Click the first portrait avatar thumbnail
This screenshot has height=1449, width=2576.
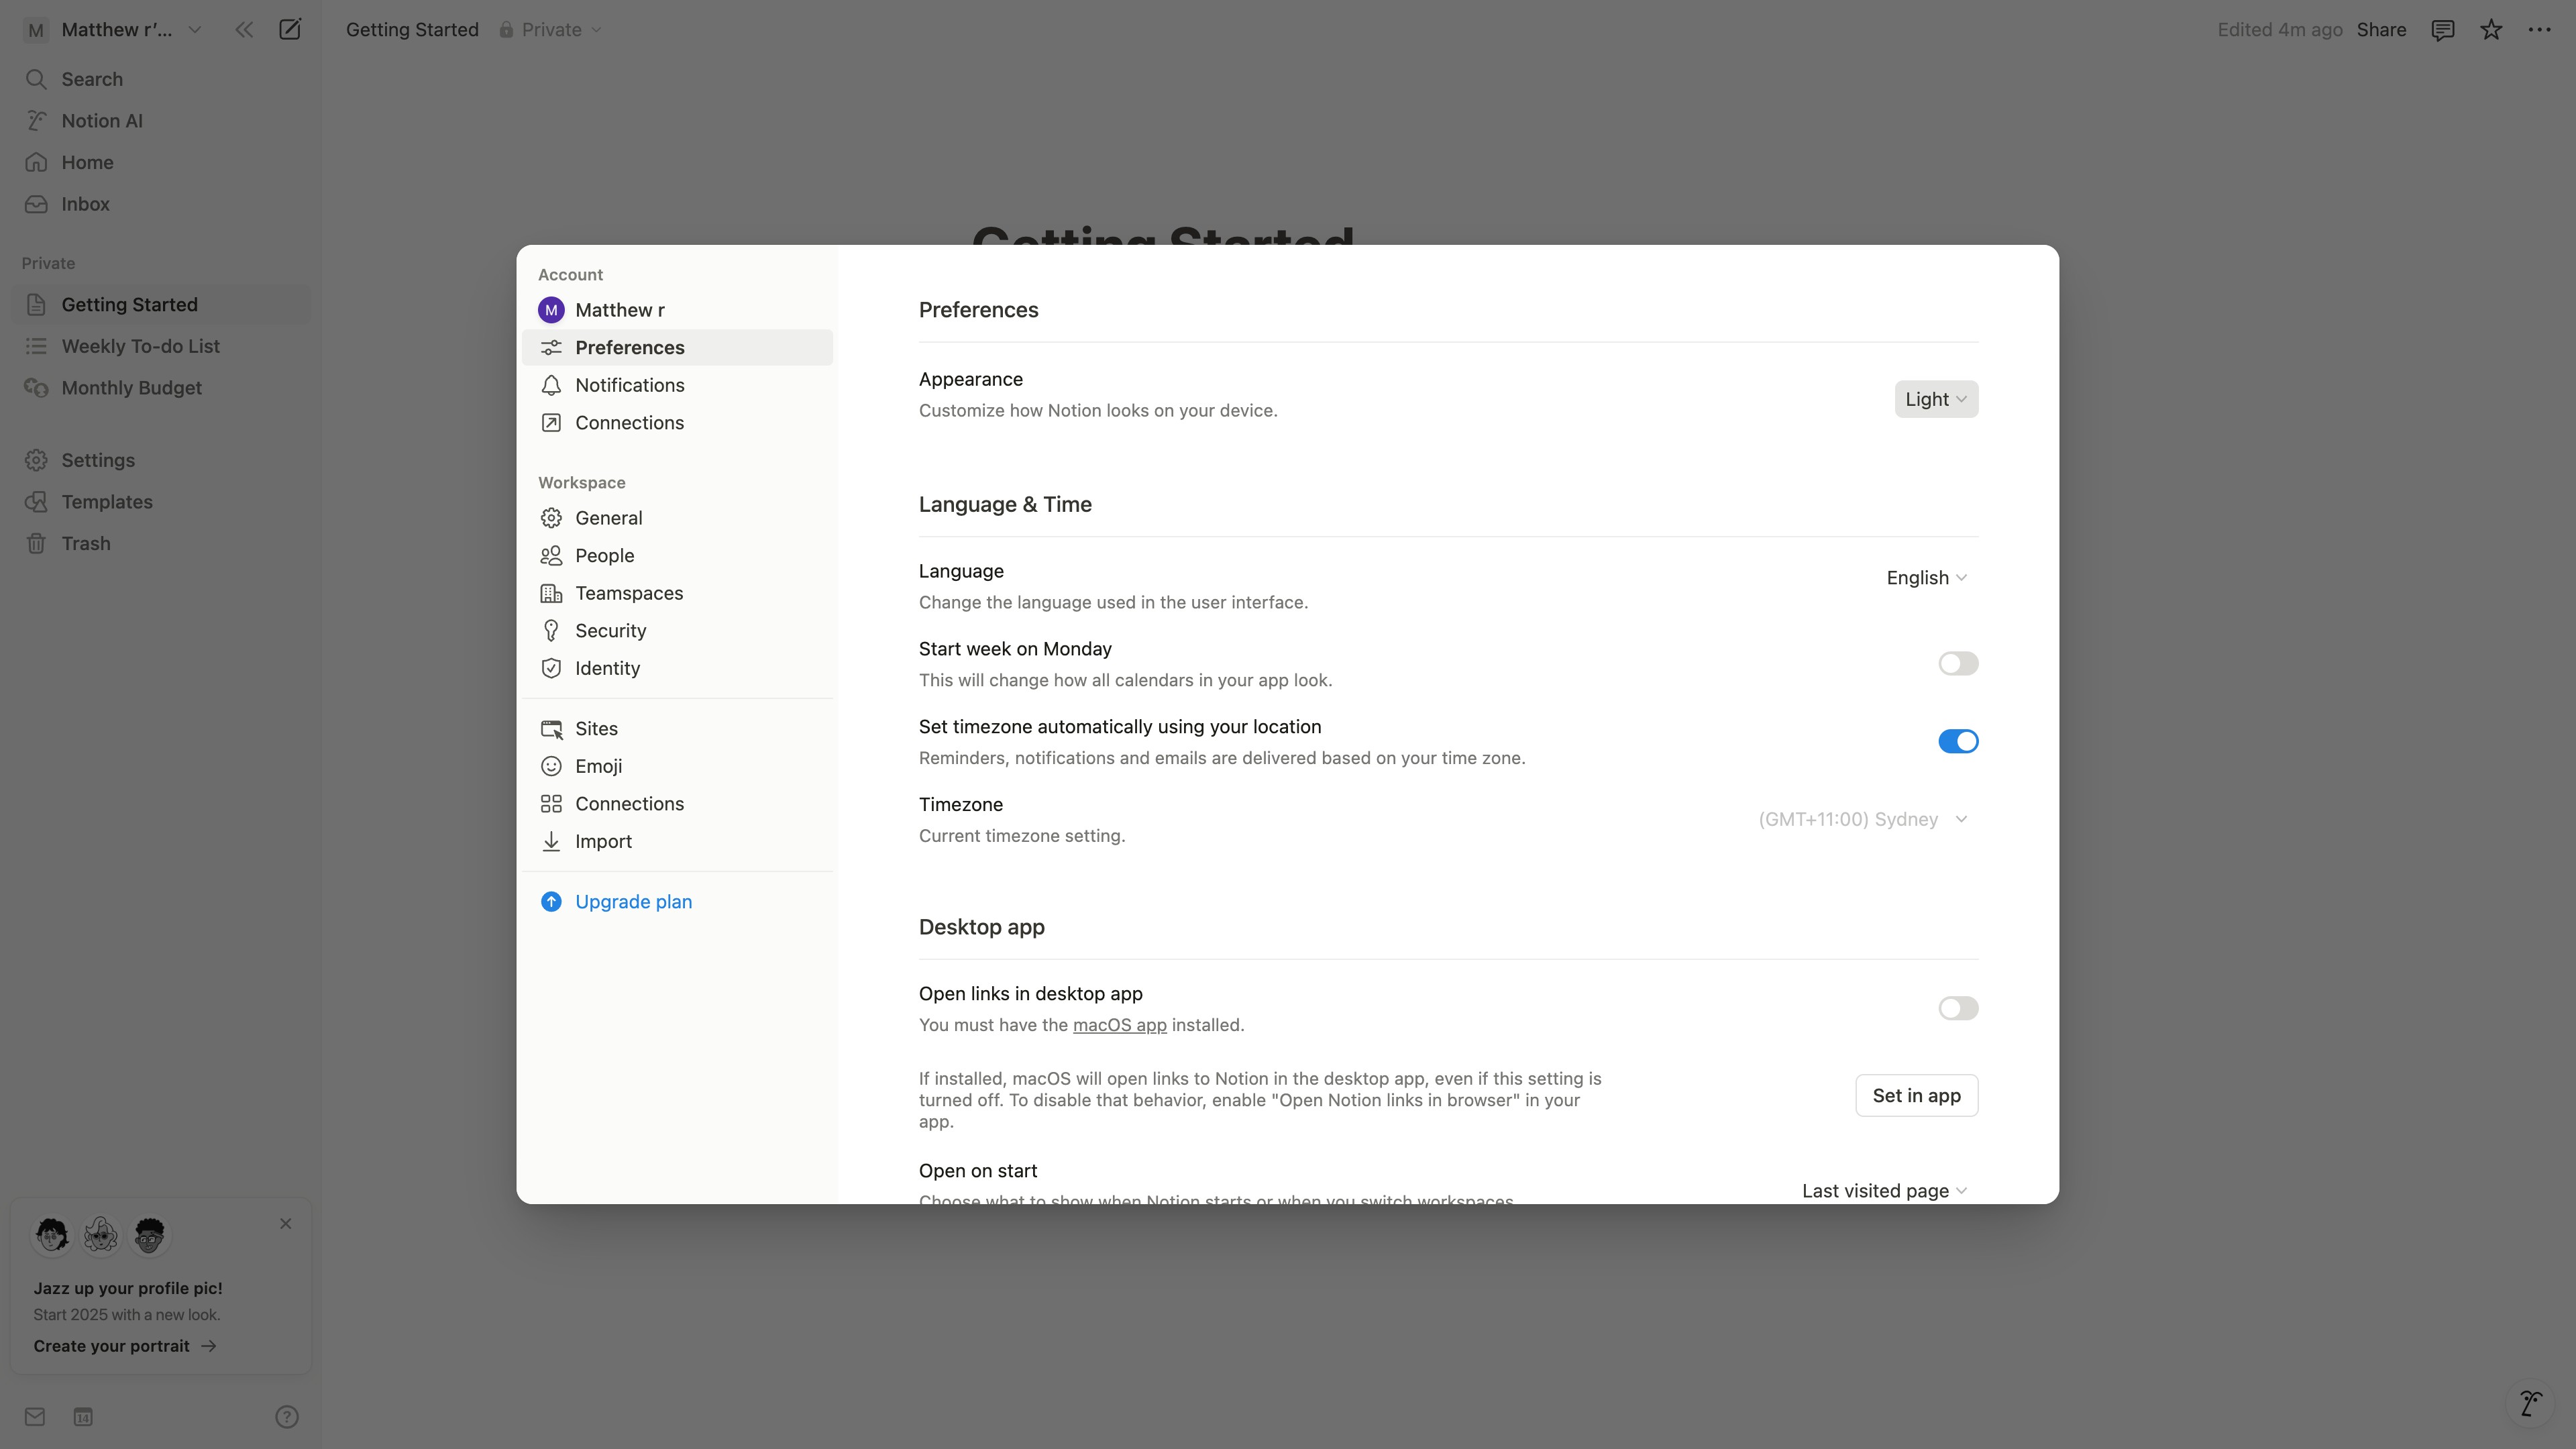click(x=52, y=1235)
